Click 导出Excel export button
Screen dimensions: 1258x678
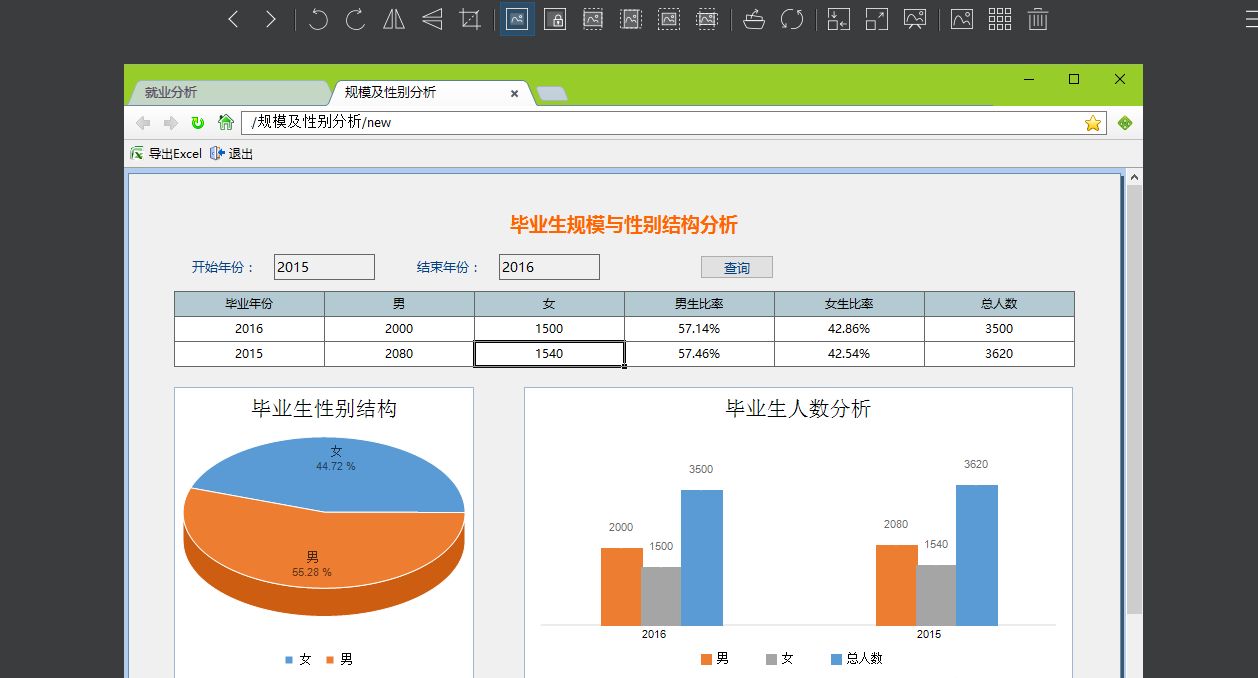coord(166,154)
